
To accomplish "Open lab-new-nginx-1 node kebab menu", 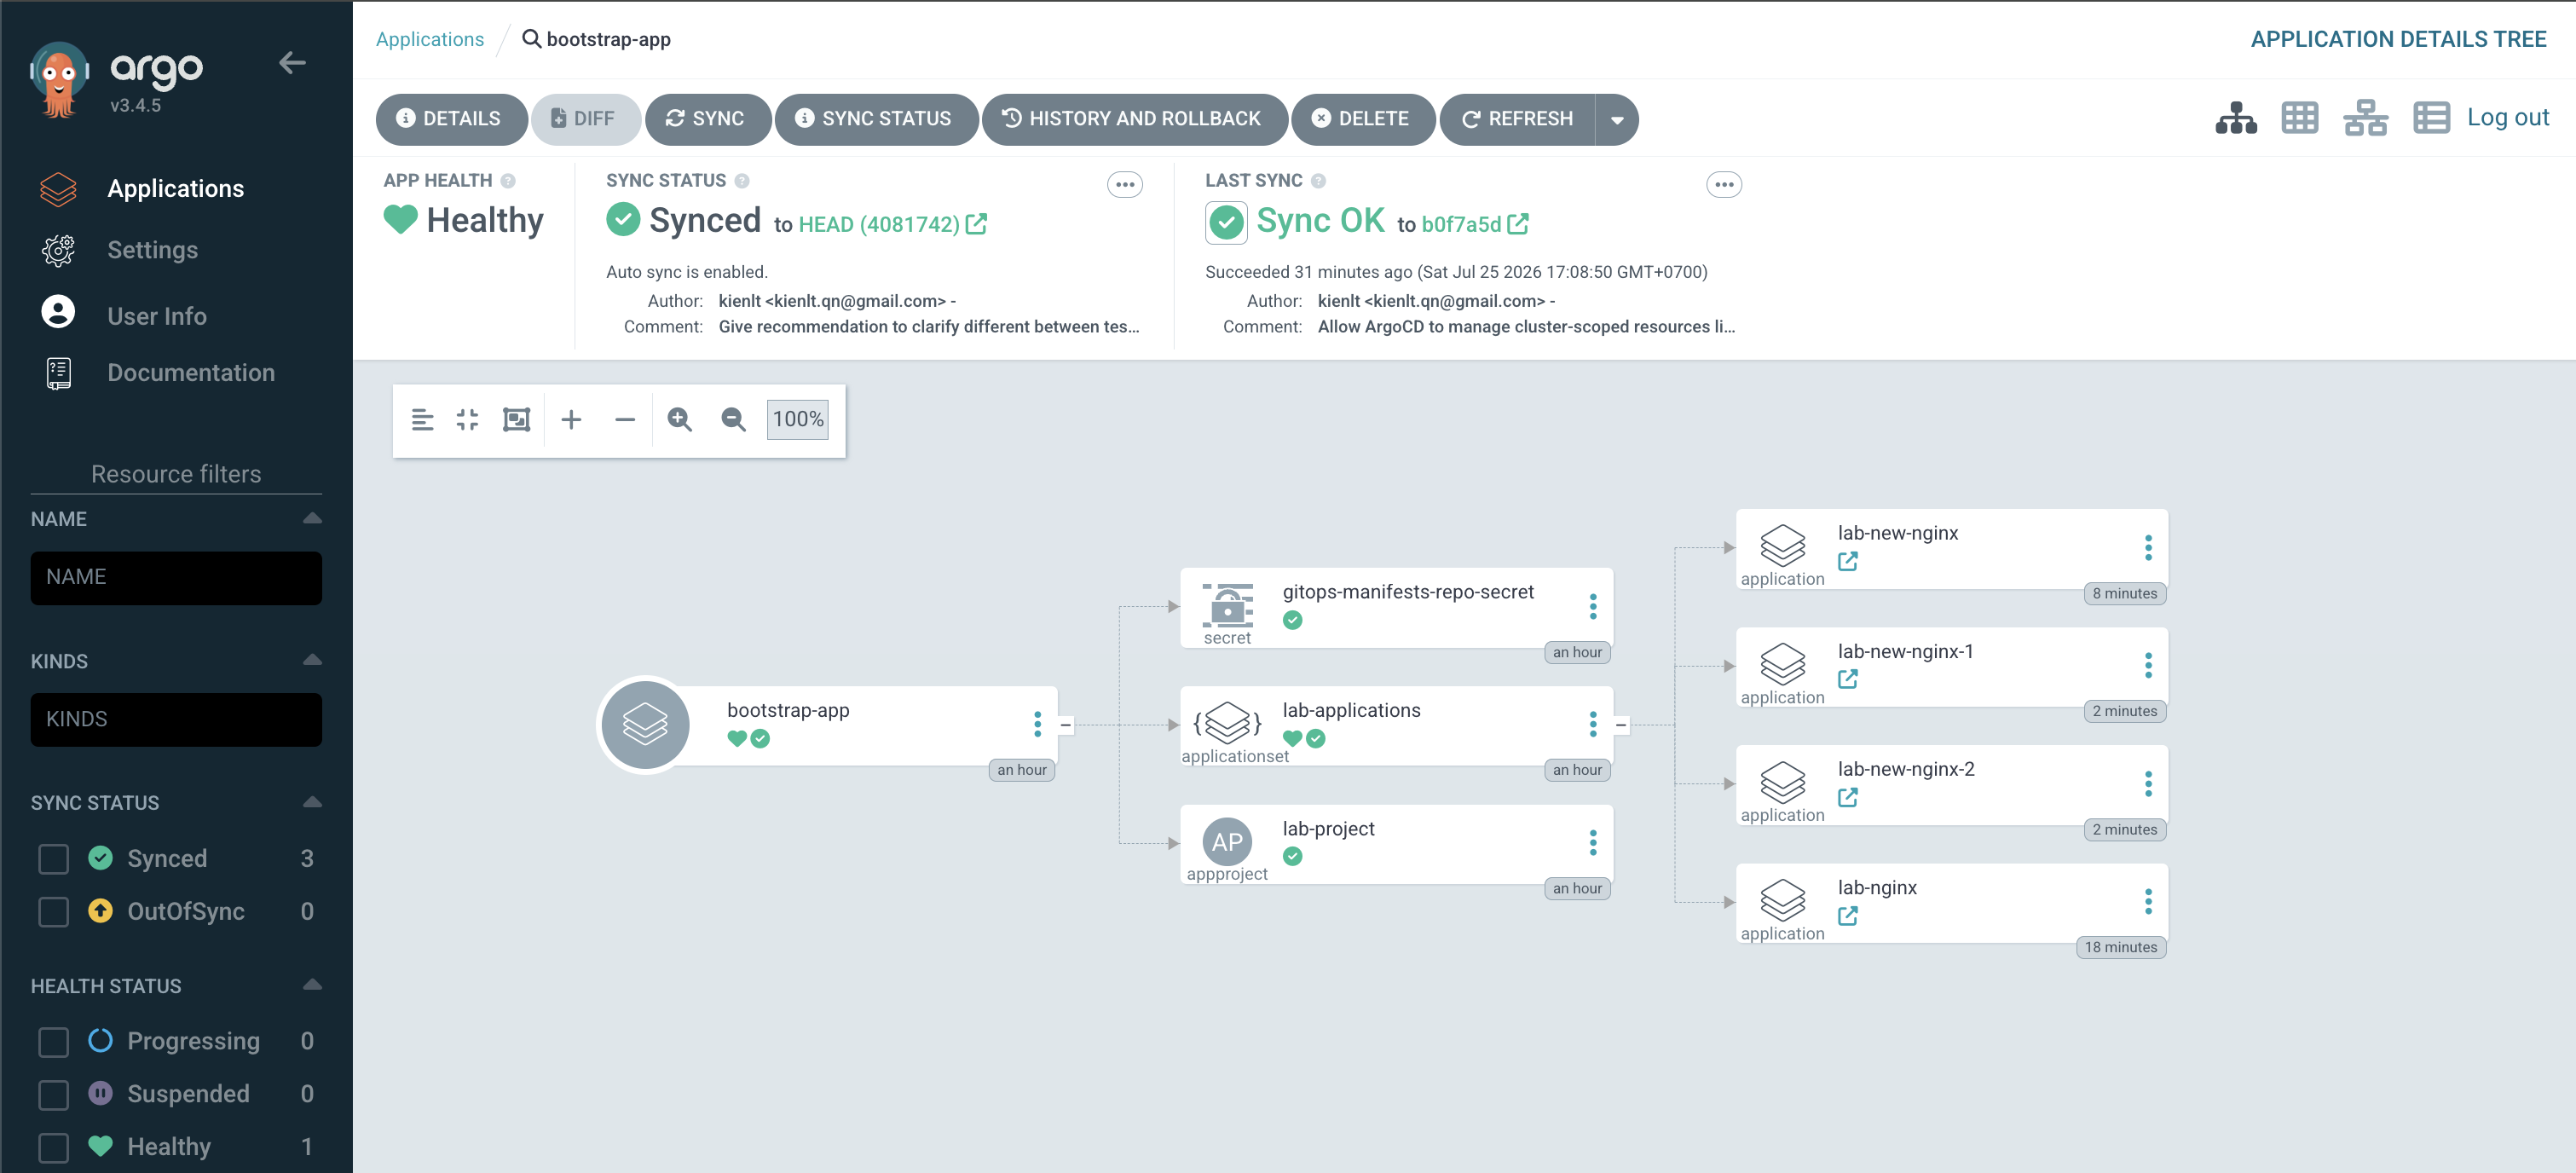I will pos(2148,665).
